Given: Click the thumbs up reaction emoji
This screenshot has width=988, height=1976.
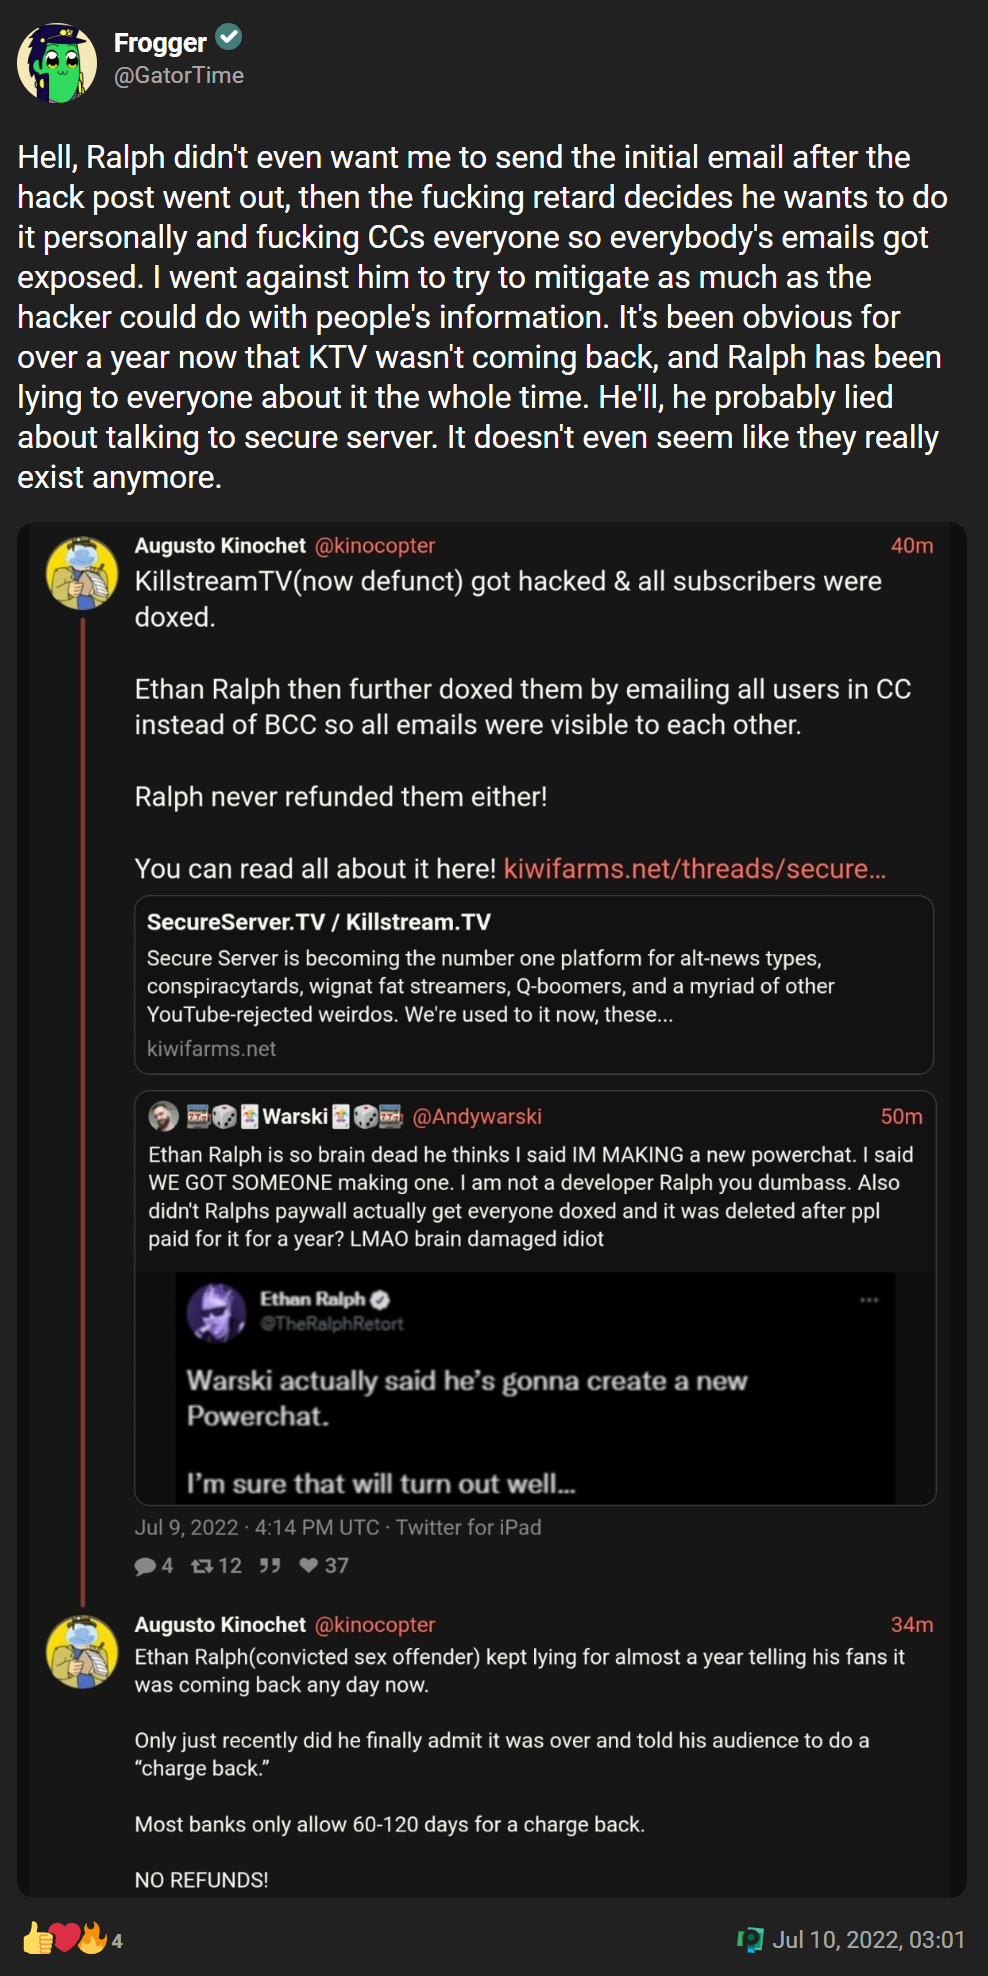Looking at the screenshot, I should click(x=37, y=1938).
